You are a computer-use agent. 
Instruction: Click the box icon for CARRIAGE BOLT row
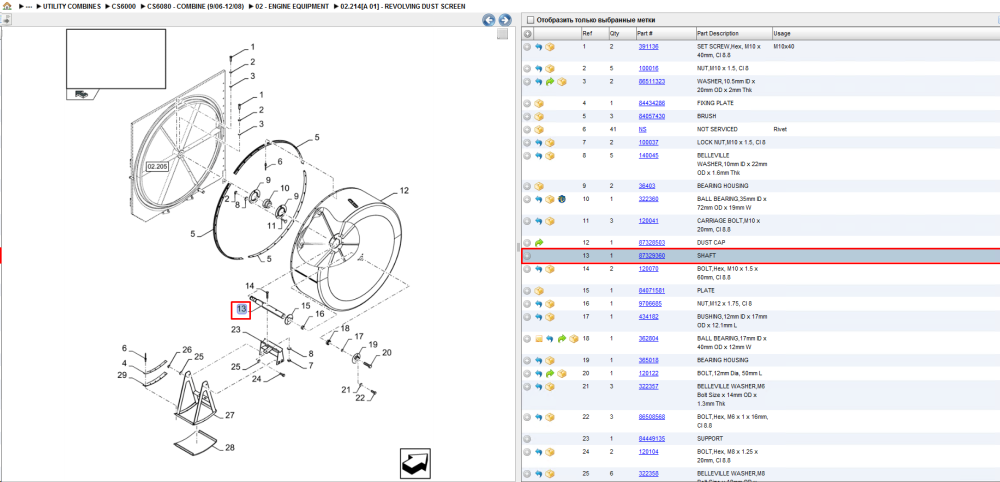pos(550,221)
